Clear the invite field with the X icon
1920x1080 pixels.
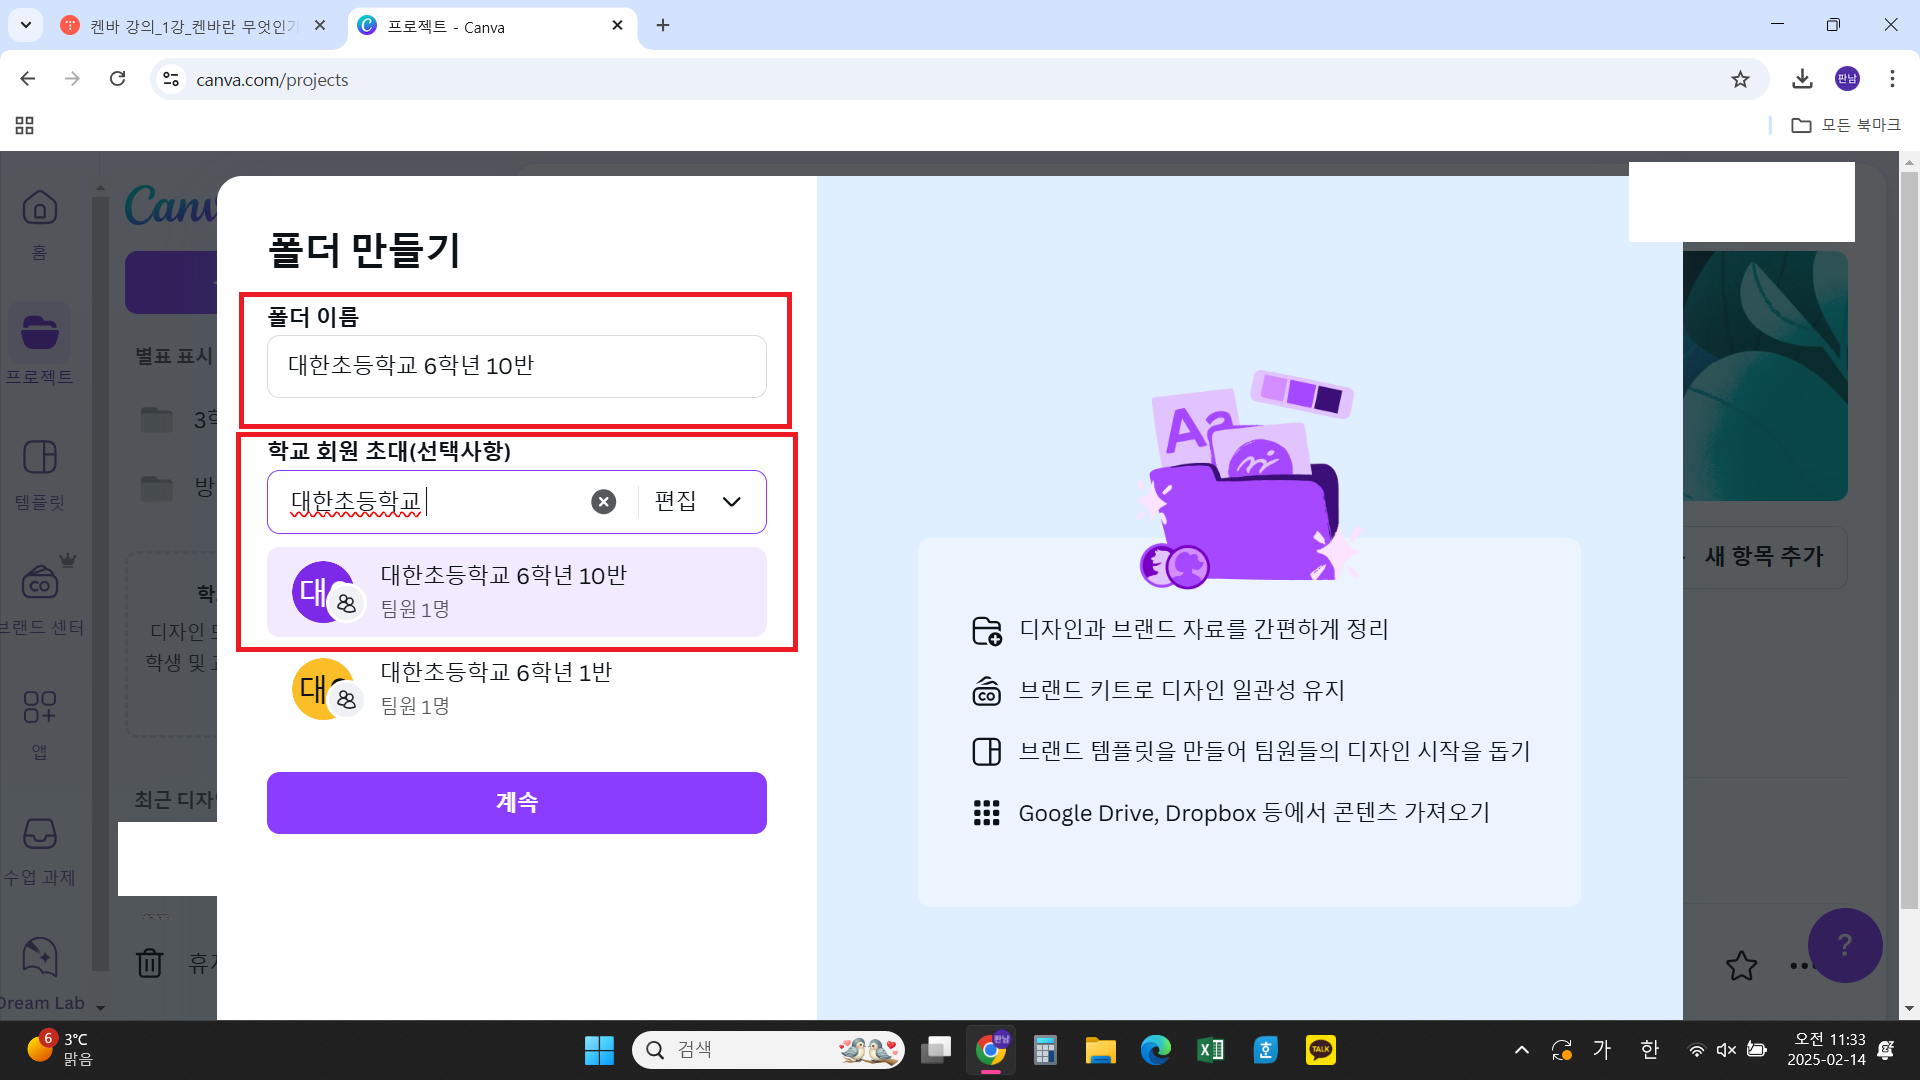coord(603,502)
